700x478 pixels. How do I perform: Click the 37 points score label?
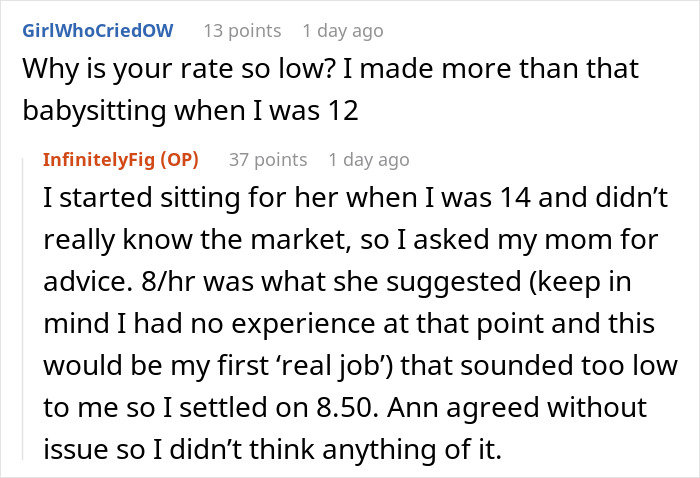pos(268,160)
